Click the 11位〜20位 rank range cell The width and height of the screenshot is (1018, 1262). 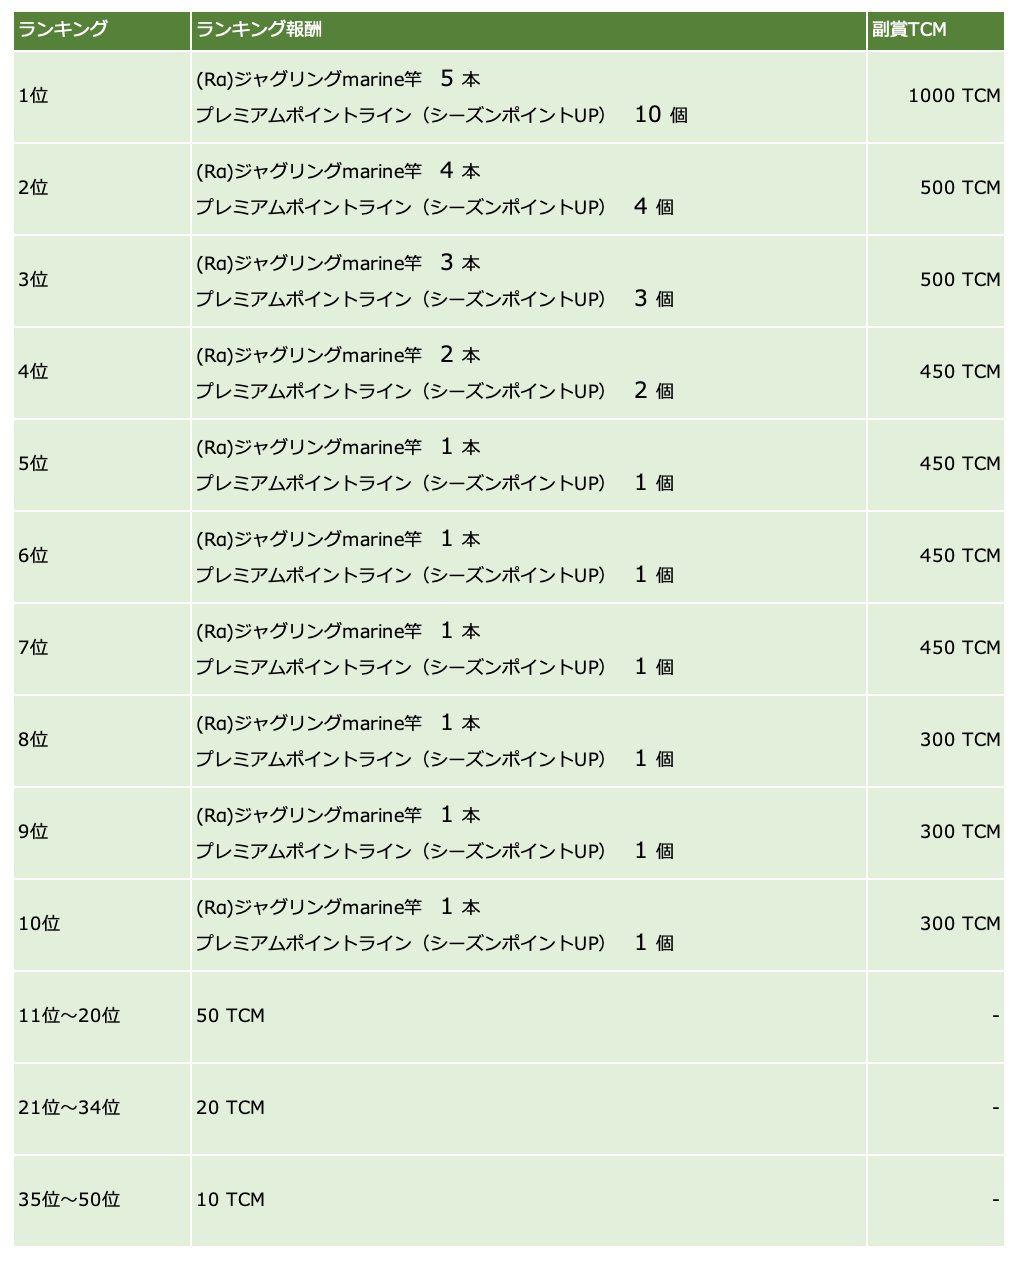(x=69, y=1016)
